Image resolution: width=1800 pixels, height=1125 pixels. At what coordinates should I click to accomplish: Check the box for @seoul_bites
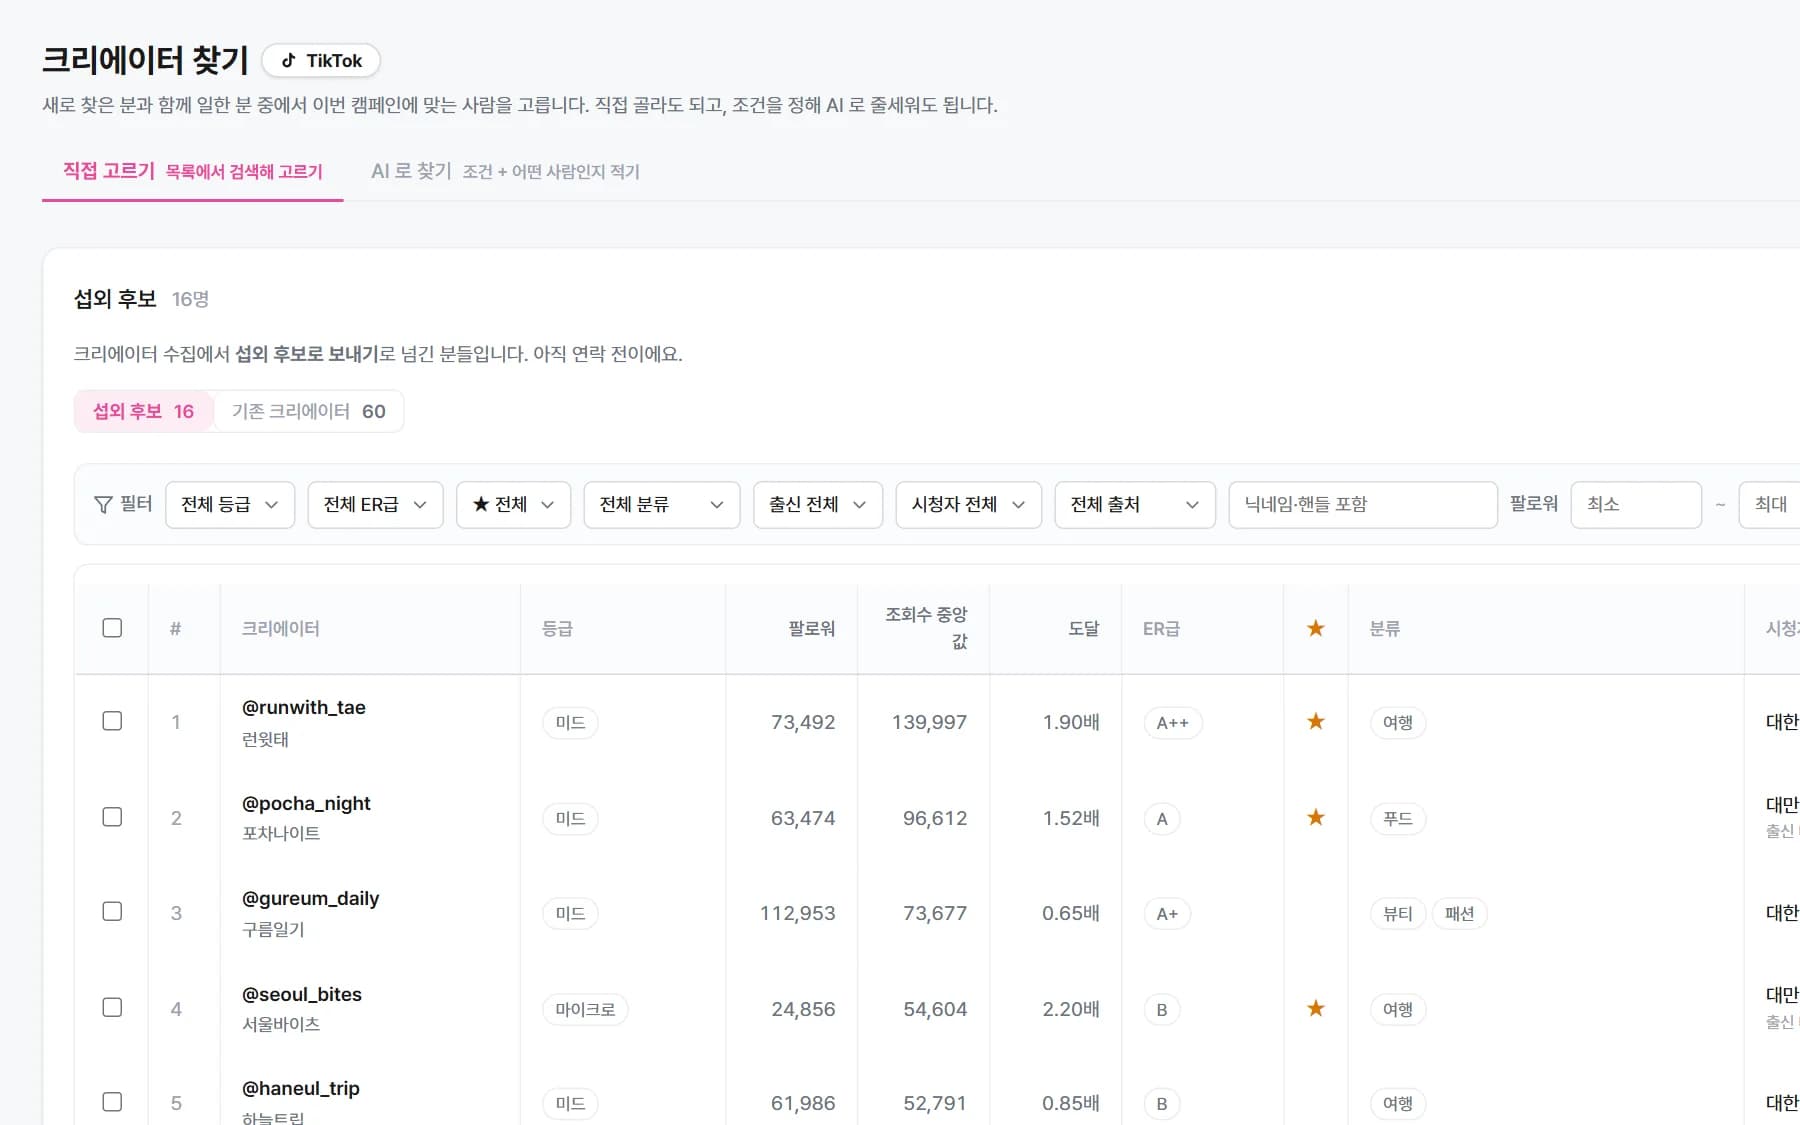(112, 1007)
